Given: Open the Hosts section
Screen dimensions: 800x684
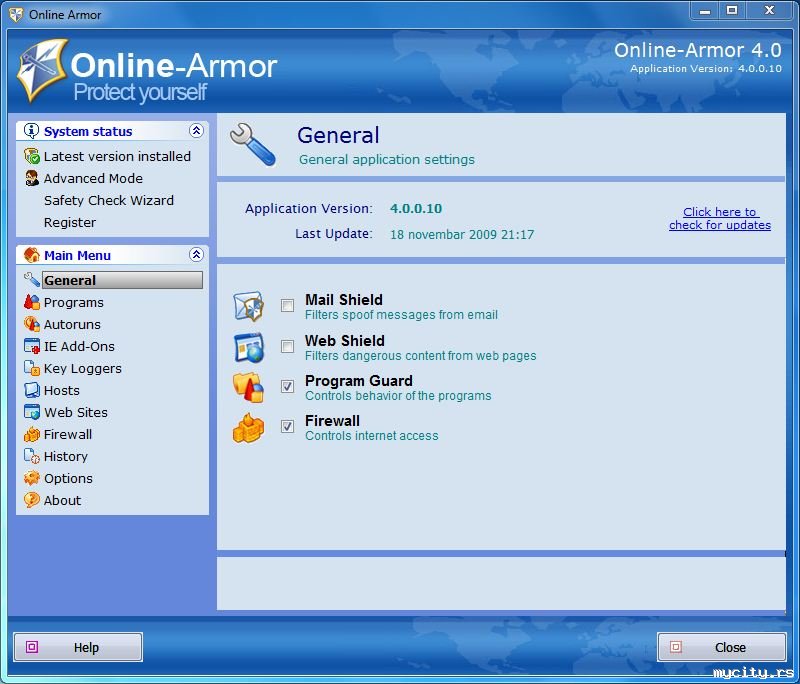Looking at the screenshot, I should click(62, 390).
